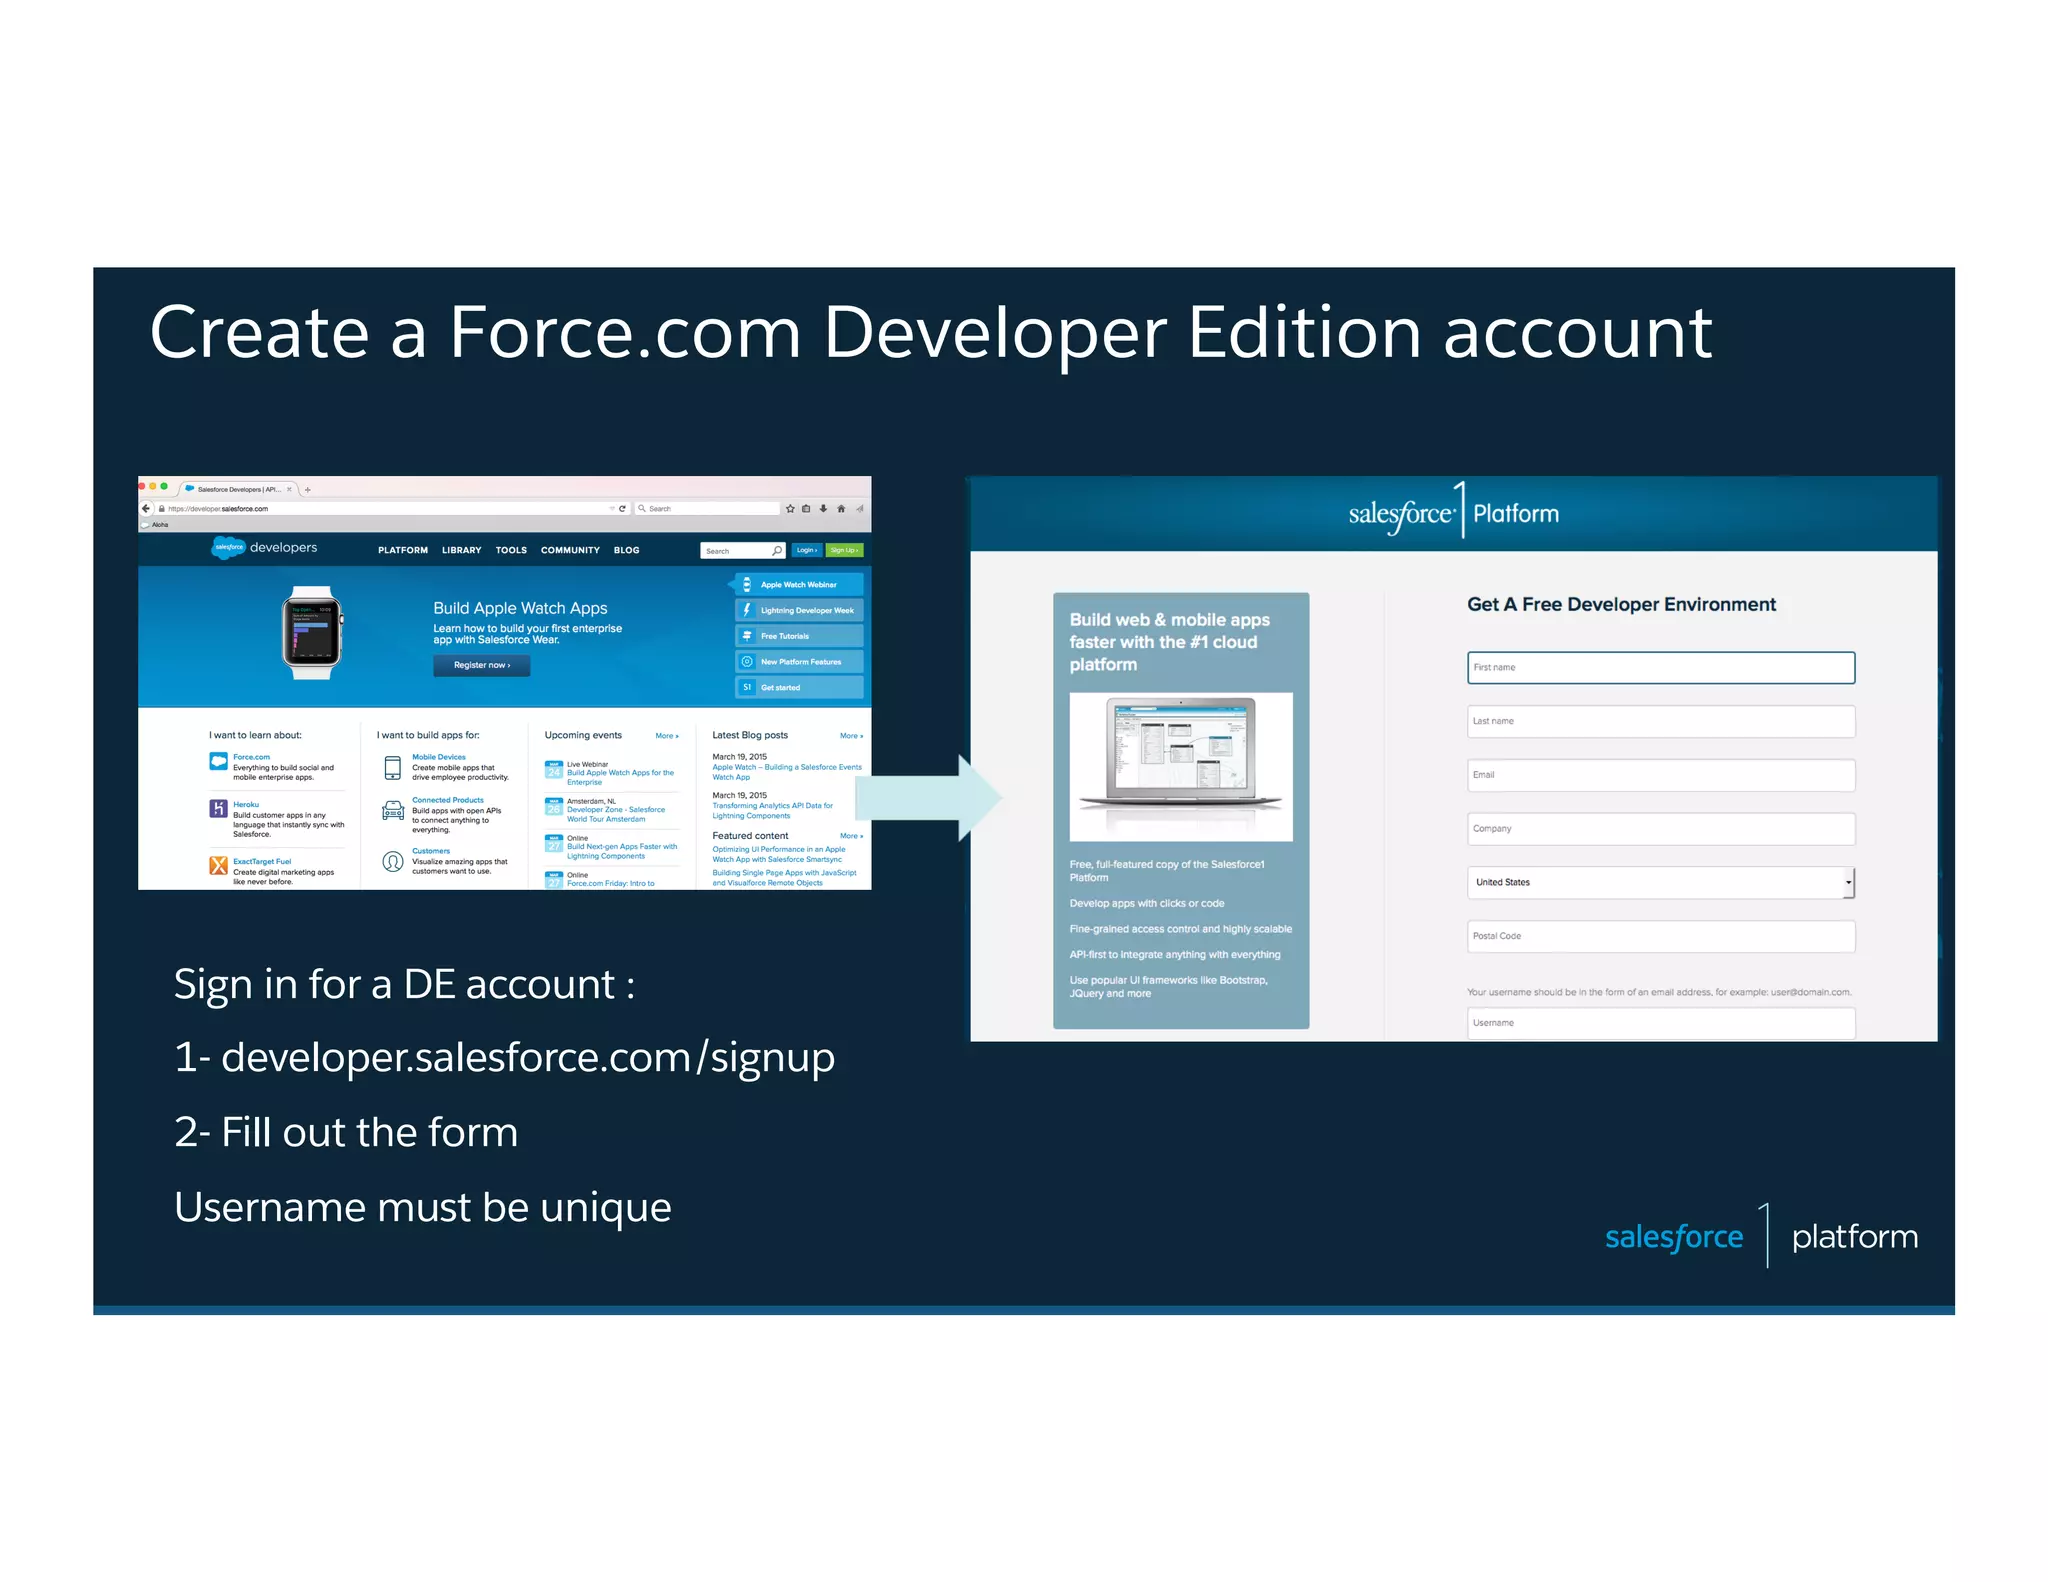Click Free Tutorials banner button
Image resolution: width=2048 pixels, height=1582 pixels.
coord(799,636)
